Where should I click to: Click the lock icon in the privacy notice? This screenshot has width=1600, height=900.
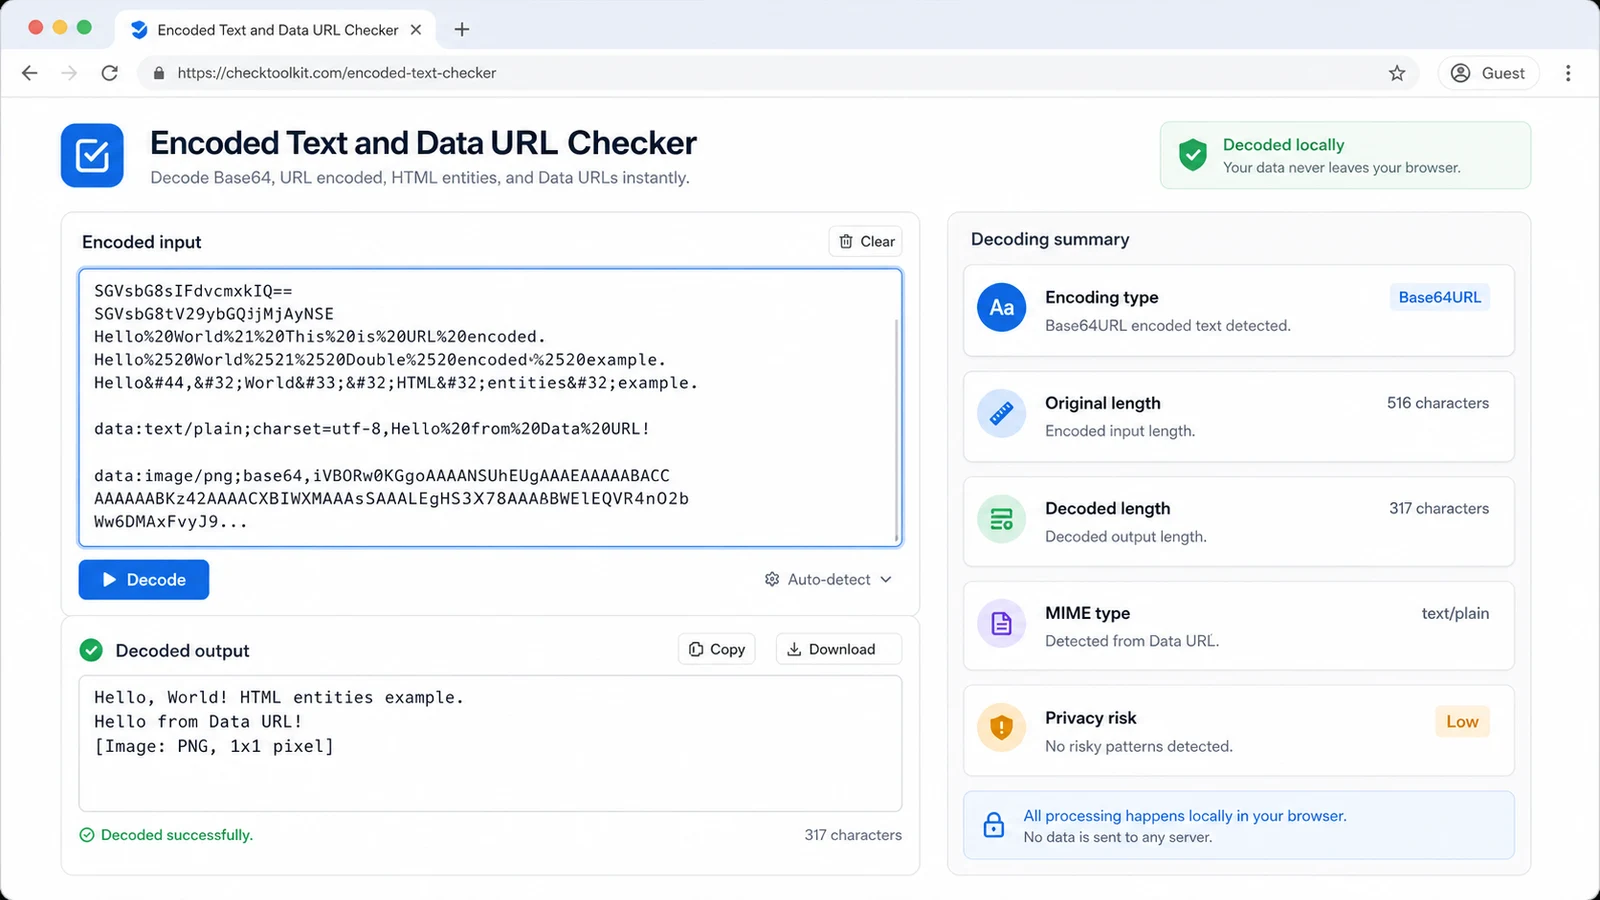coord(993,825)
